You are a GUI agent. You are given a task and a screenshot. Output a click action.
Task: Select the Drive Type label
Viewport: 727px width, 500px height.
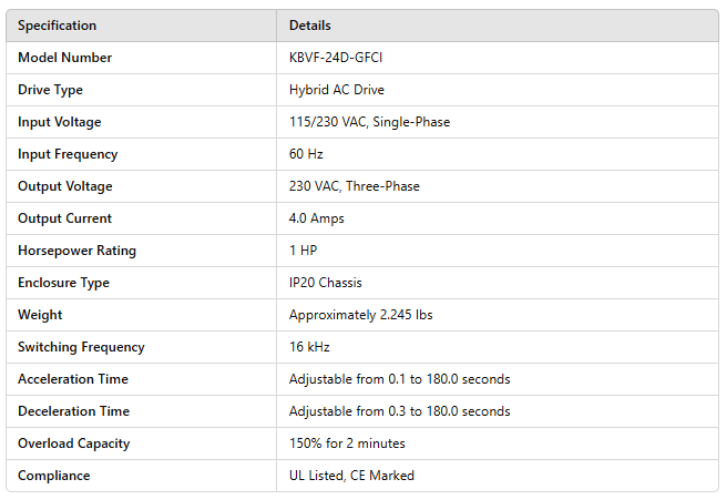(x=50, y=90)
